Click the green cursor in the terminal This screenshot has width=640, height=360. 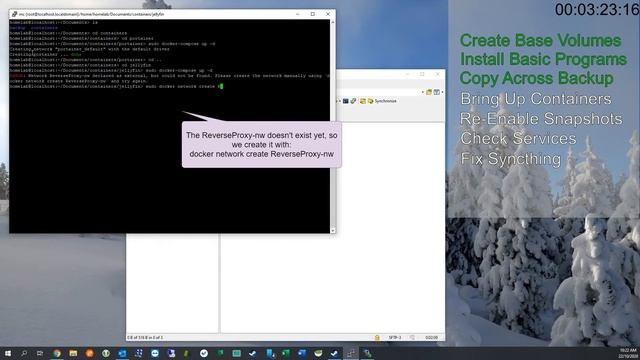[221, 86]
